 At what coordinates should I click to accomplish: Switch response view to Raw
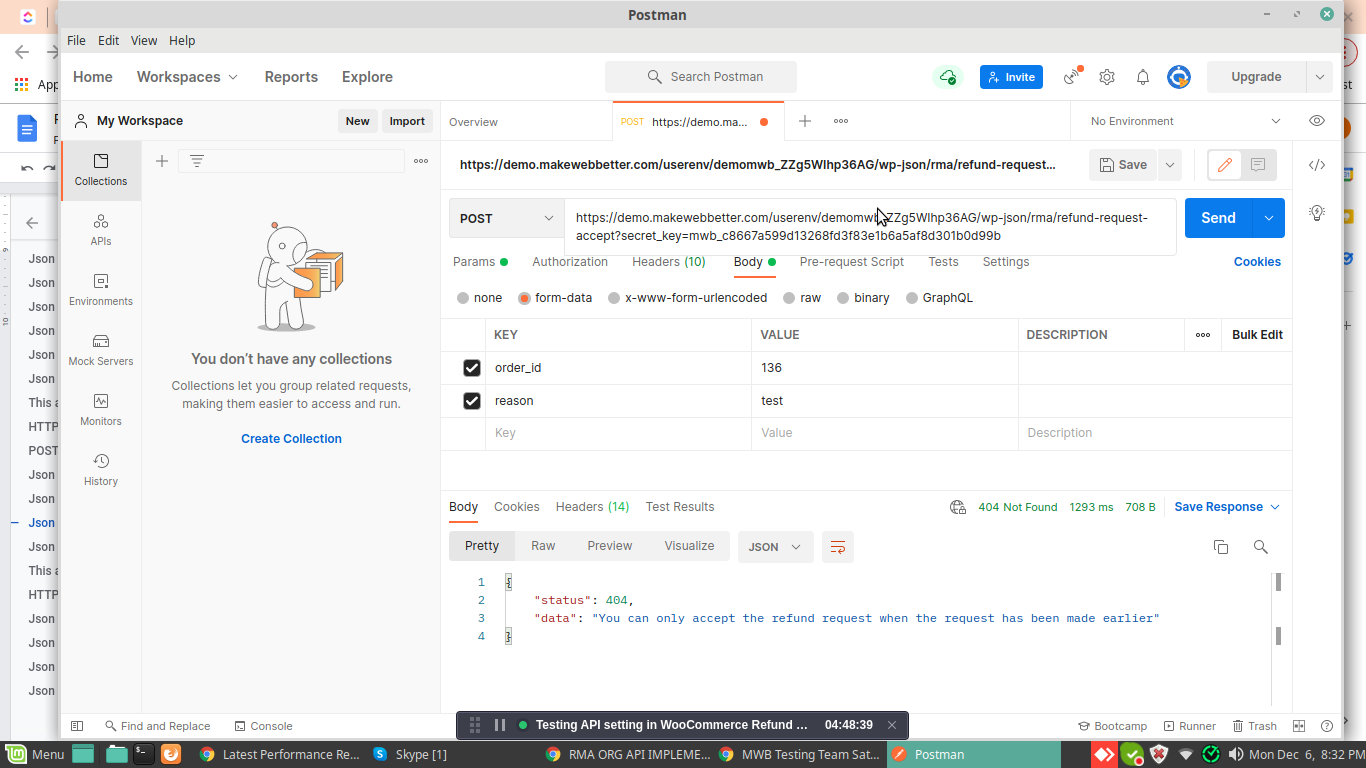click(x=543, y=546)
